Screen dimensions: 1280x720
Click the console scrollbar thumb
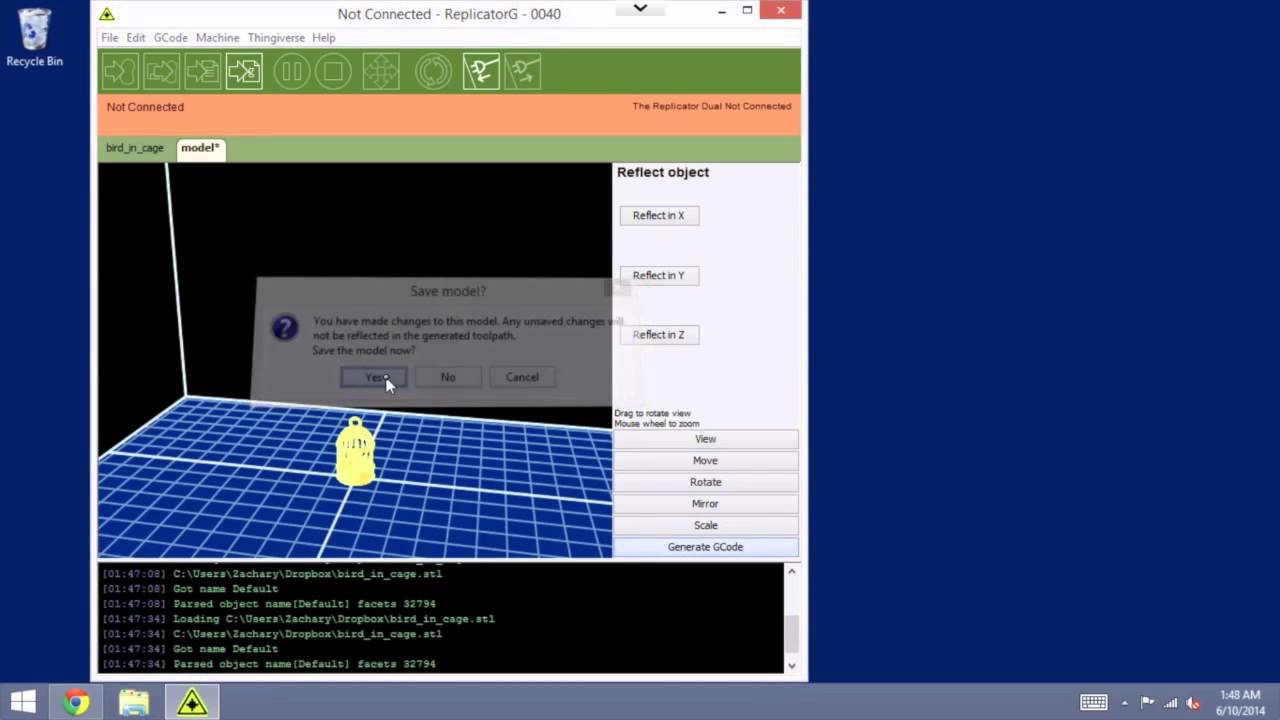[x=792, y=634]
